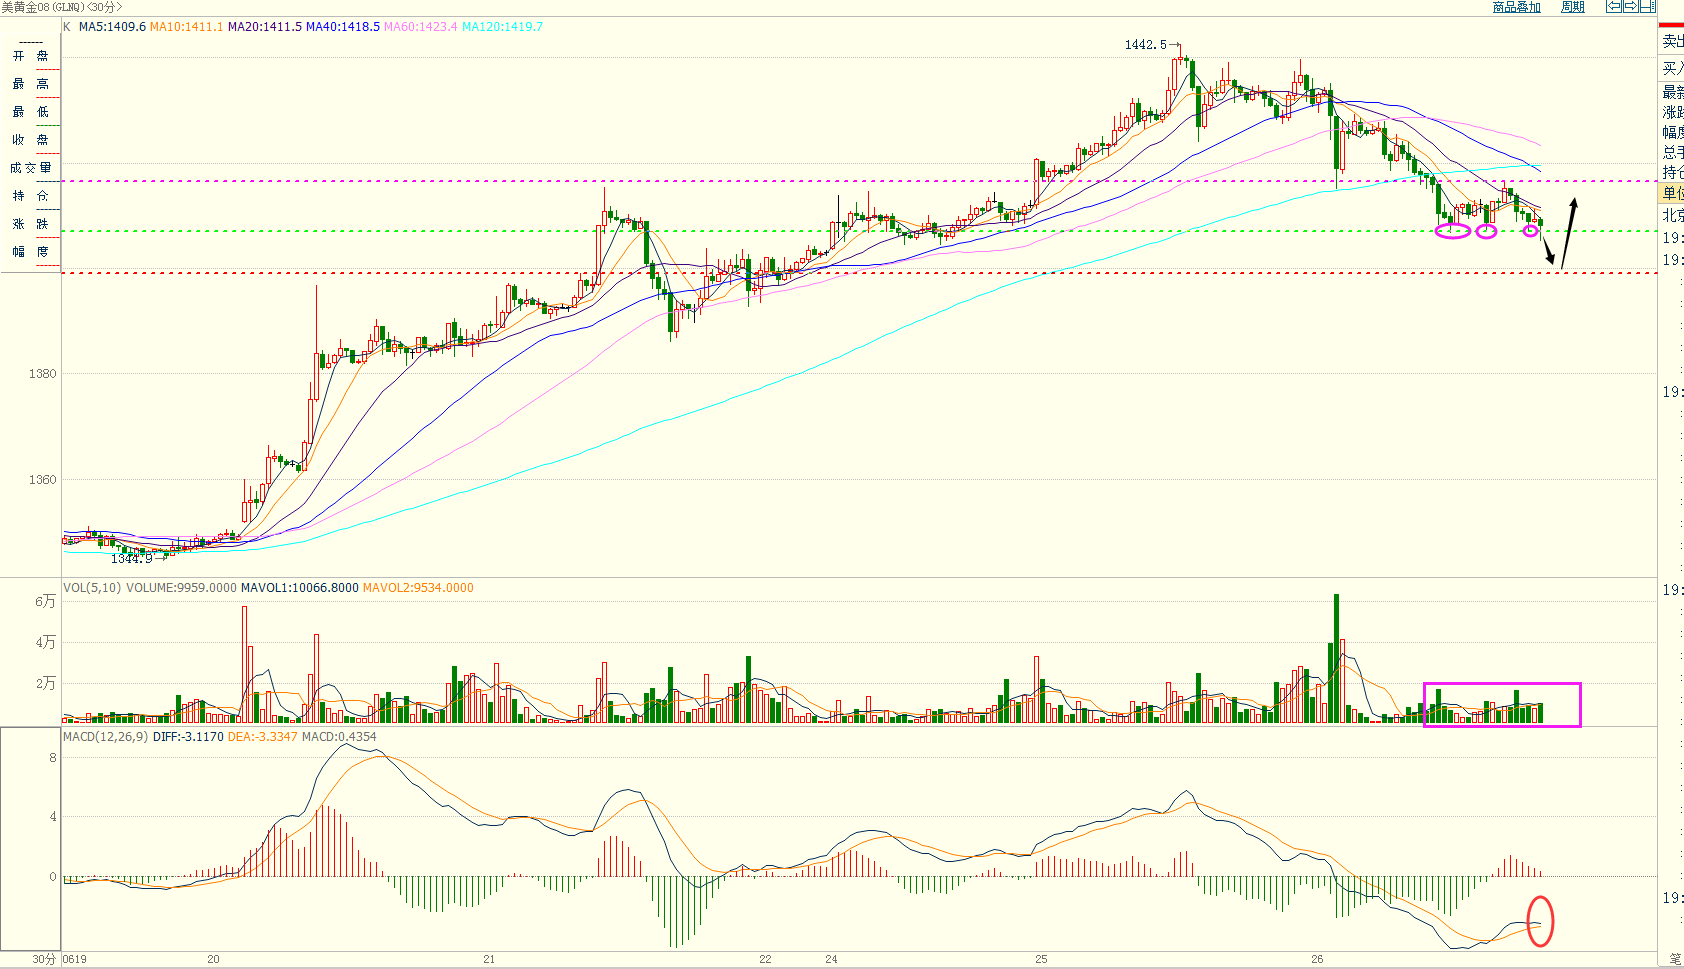Select the MA20:1411.5 indicator label

coord(264,27)
